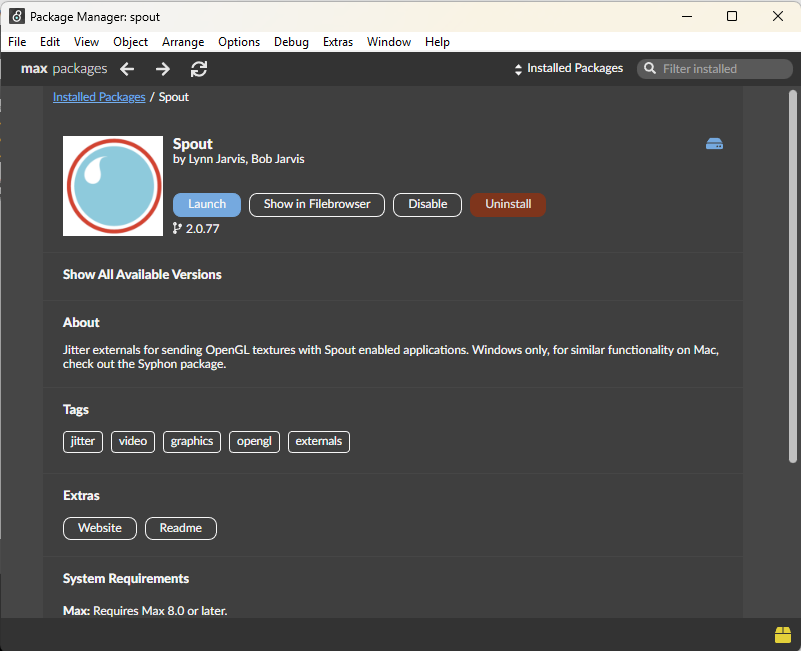801x651 pixels.
Task: Open the Spout Website
Action: click(x=99, y=528)
